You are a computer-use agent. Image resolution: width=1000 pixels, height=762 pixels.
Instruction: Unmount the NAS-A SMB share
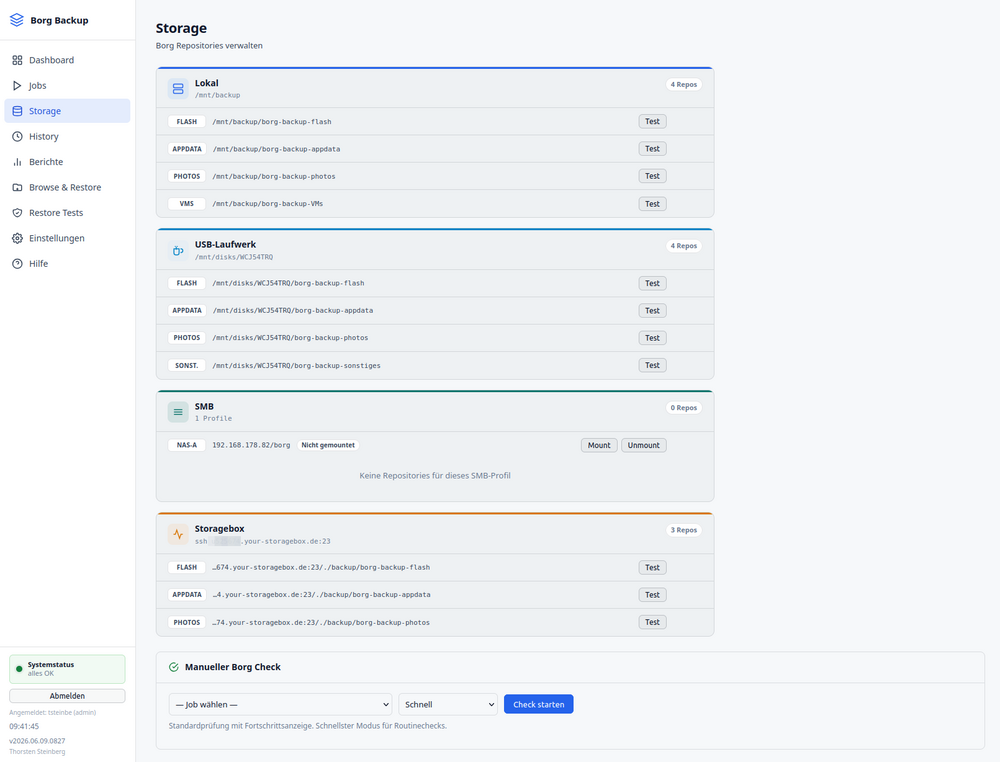click(643, 445)
